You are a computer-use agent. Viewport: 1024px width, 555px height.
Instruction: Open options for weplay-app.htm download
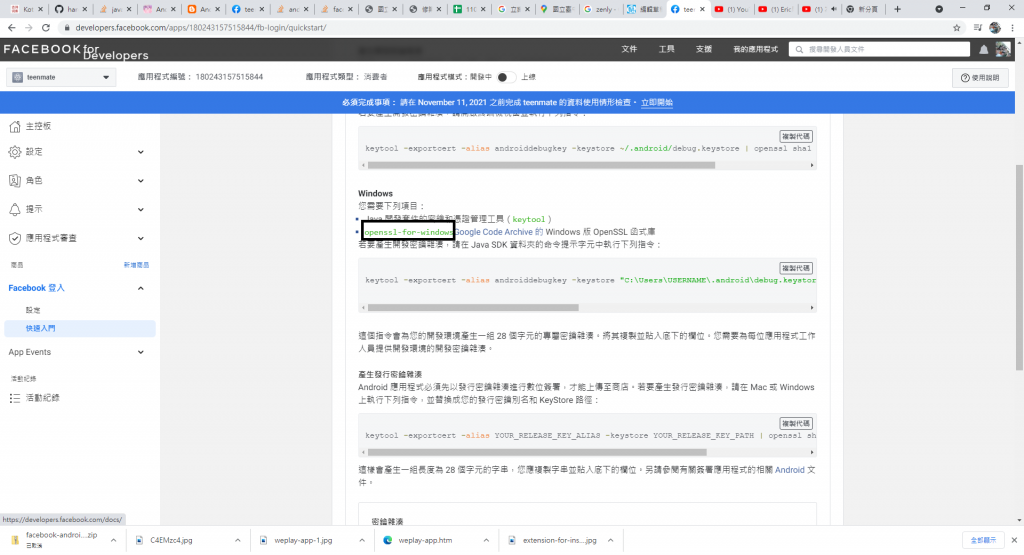click(x=486, y=540)
